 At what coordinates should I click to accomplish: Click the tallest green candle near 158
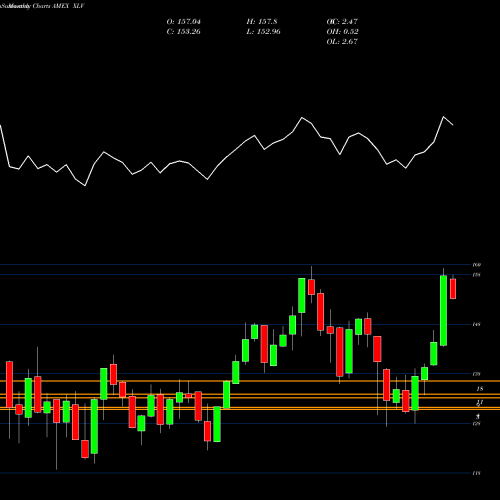point(443,310)
